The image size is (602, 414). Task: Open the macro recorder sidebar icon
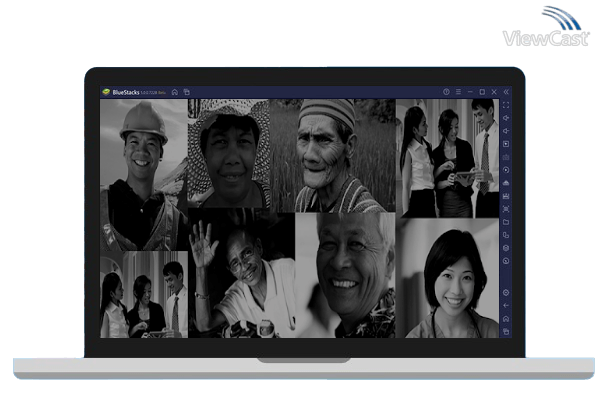(x=506, y=170)
